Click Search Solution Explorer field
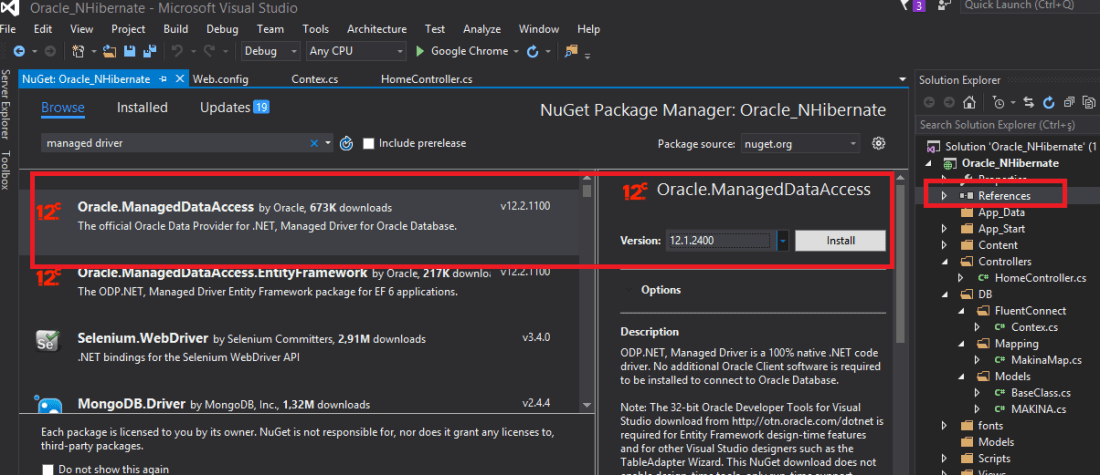This screenshot has height=475, width=1100. coord(1007,125)
